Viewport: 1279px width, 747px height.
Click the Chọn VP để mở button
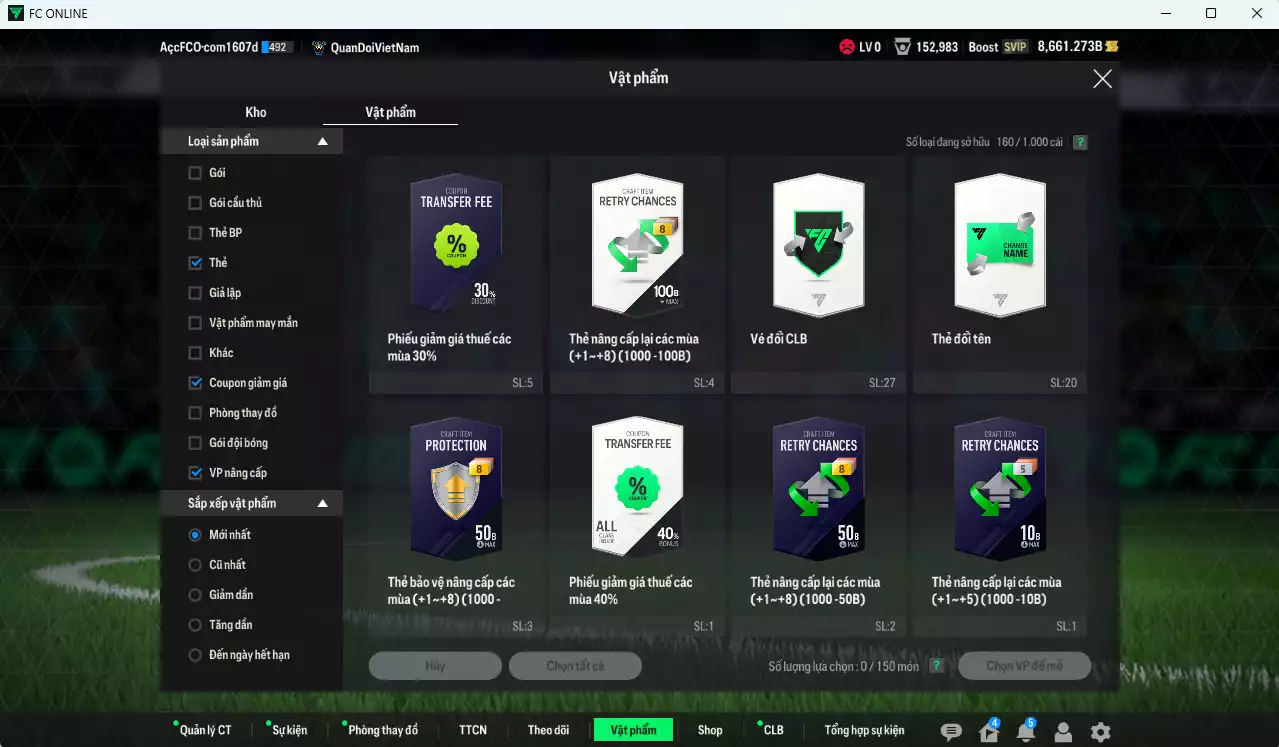(1024, 666)
